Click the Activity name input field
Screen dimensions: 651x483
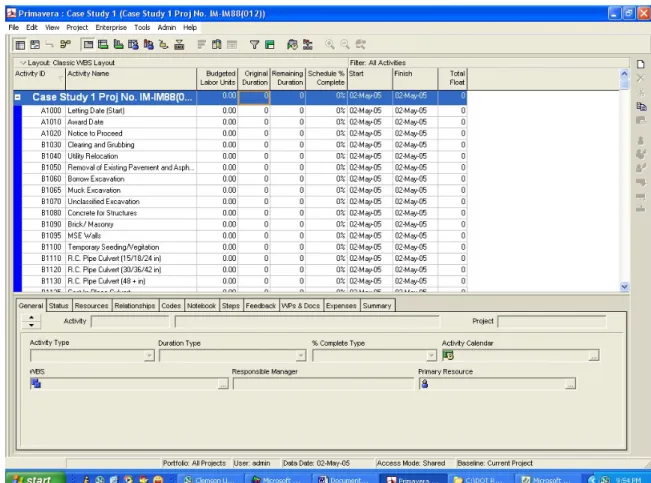pyautogui.click(x=307, y=321)
